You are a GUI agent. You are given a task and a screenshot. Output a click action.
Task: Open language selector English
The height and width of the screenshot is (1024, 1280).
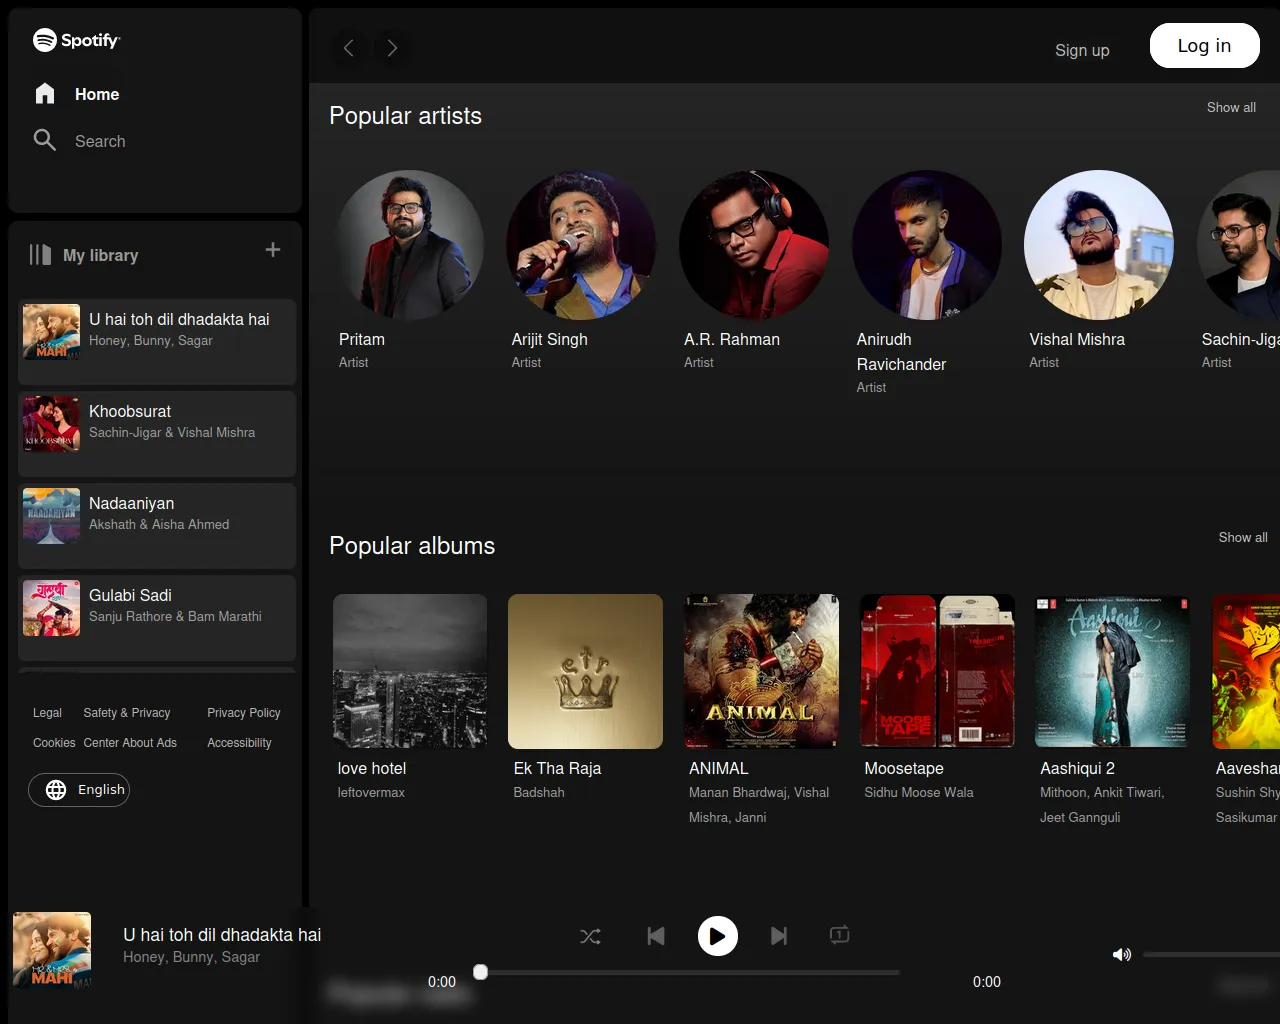click(79, 790)
